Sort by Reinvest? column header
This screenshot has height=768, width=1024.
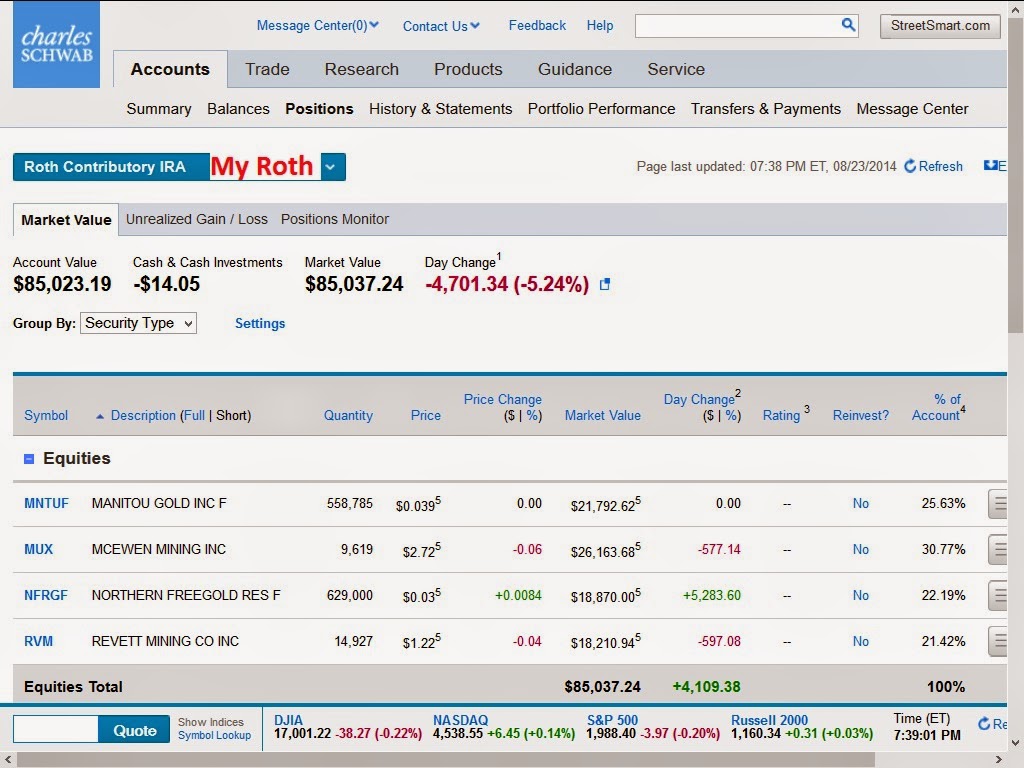(861, 415)
